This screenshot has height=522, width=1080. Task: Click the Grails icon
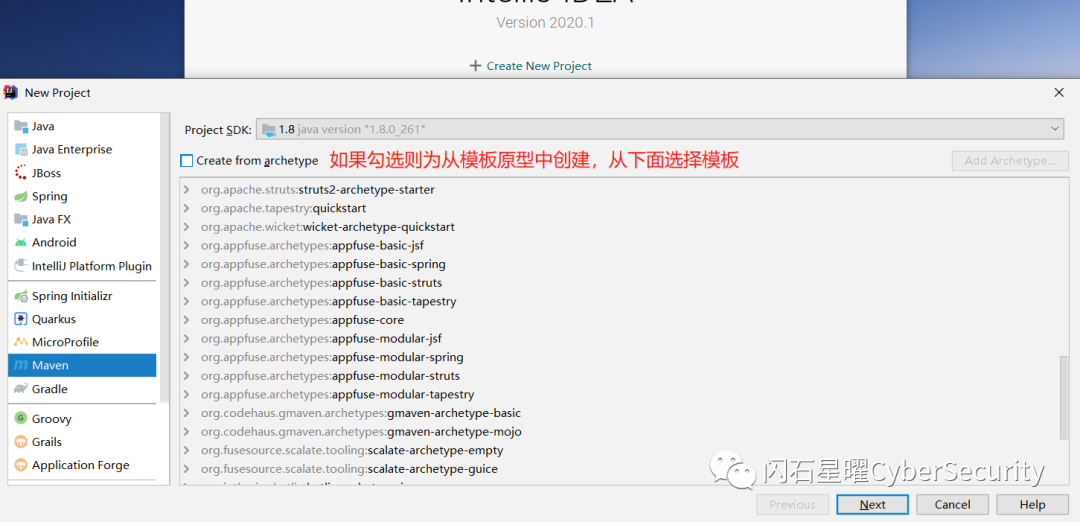coord(21,442)
